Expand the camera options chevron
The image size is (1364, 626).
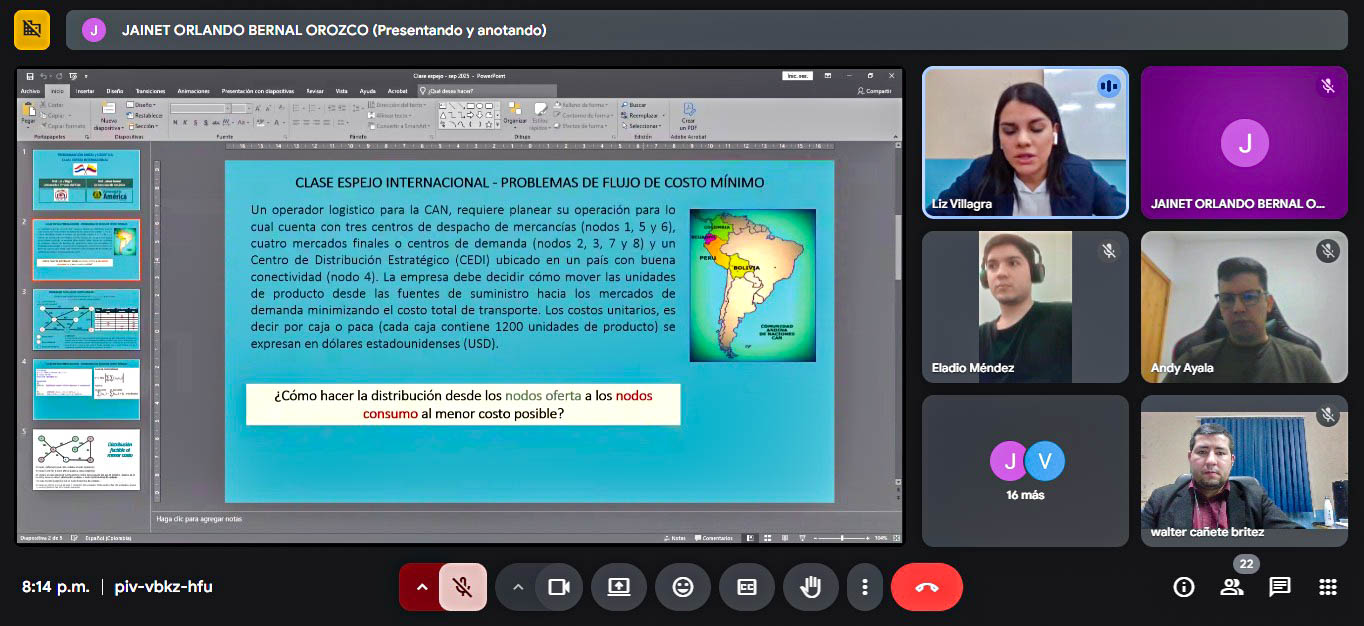(518, 587)
